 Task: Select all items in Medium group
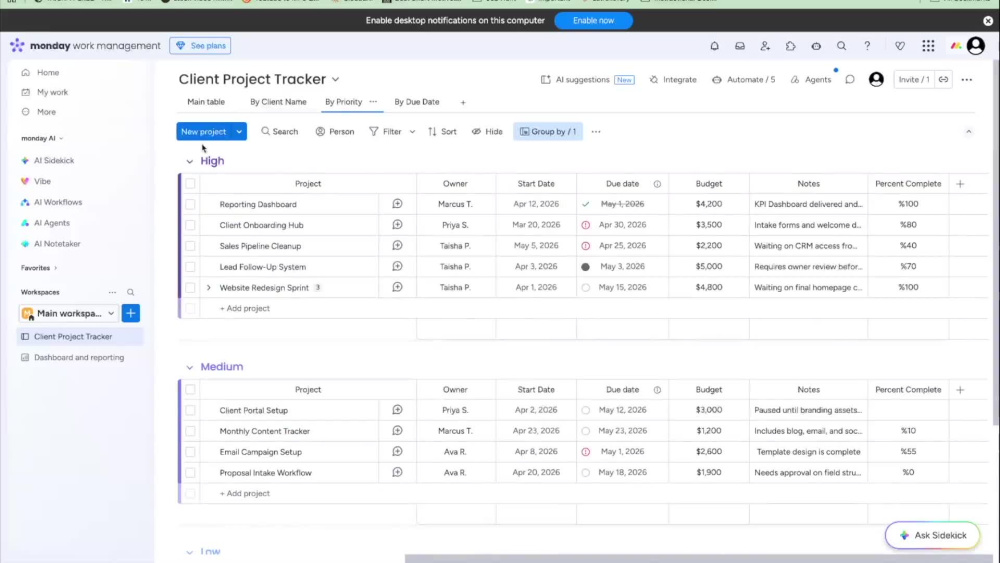[x=190, y=390]
